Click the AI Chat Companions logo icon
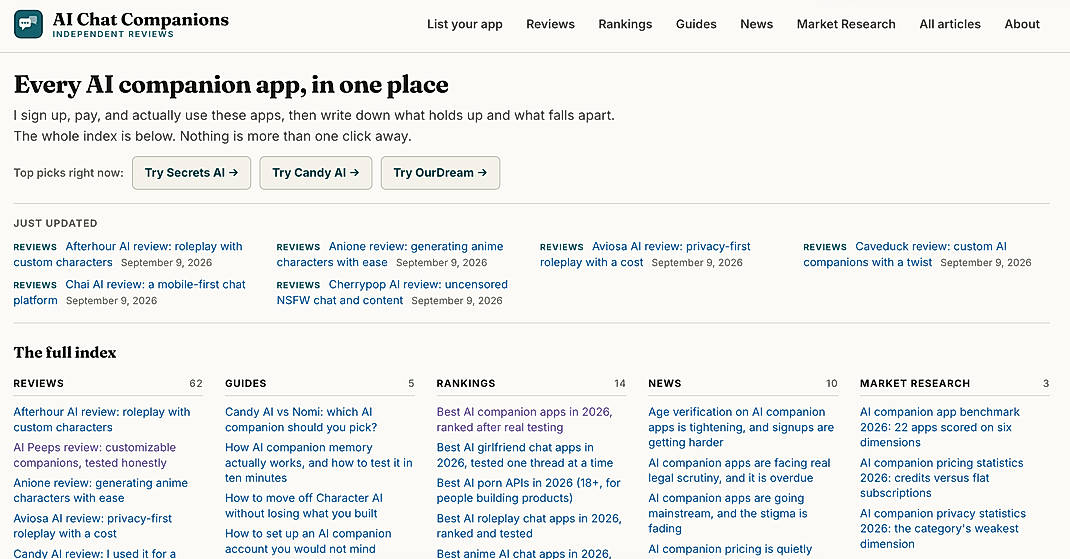The image size is (1070, 559). (x=28, y=25)
